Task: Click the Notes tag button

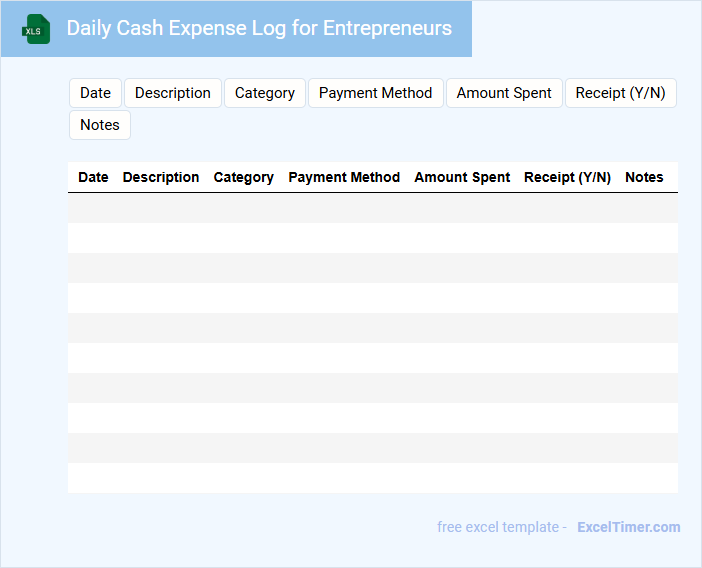Action: click(100, 125)
